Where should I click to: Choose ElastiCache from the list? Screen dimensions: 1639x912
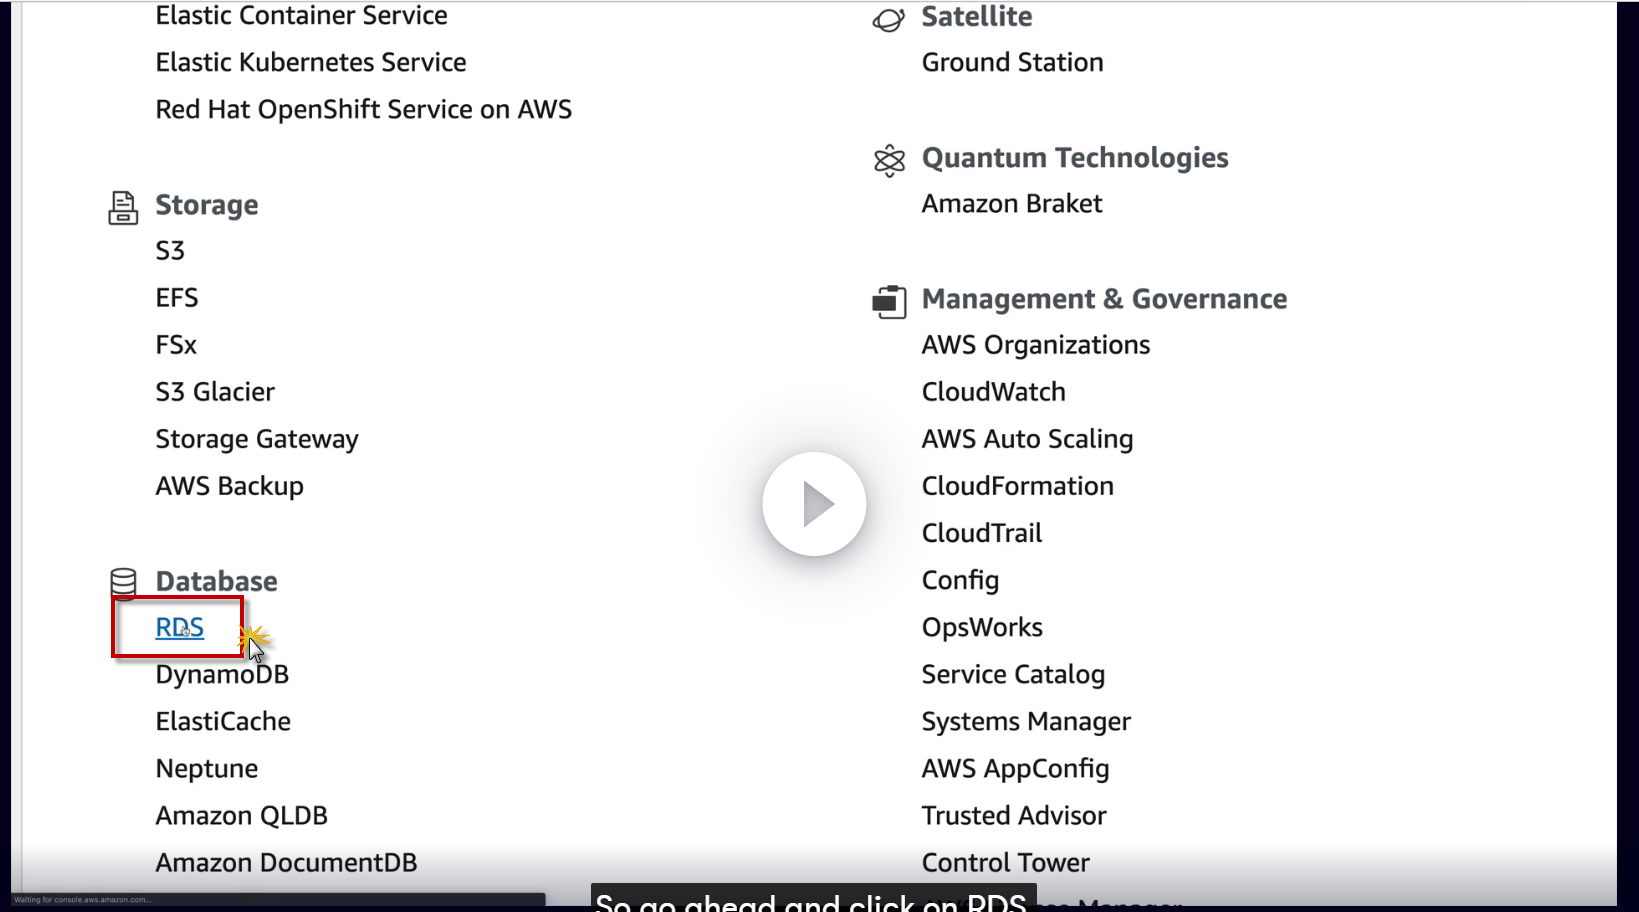[x=223, y=722]
